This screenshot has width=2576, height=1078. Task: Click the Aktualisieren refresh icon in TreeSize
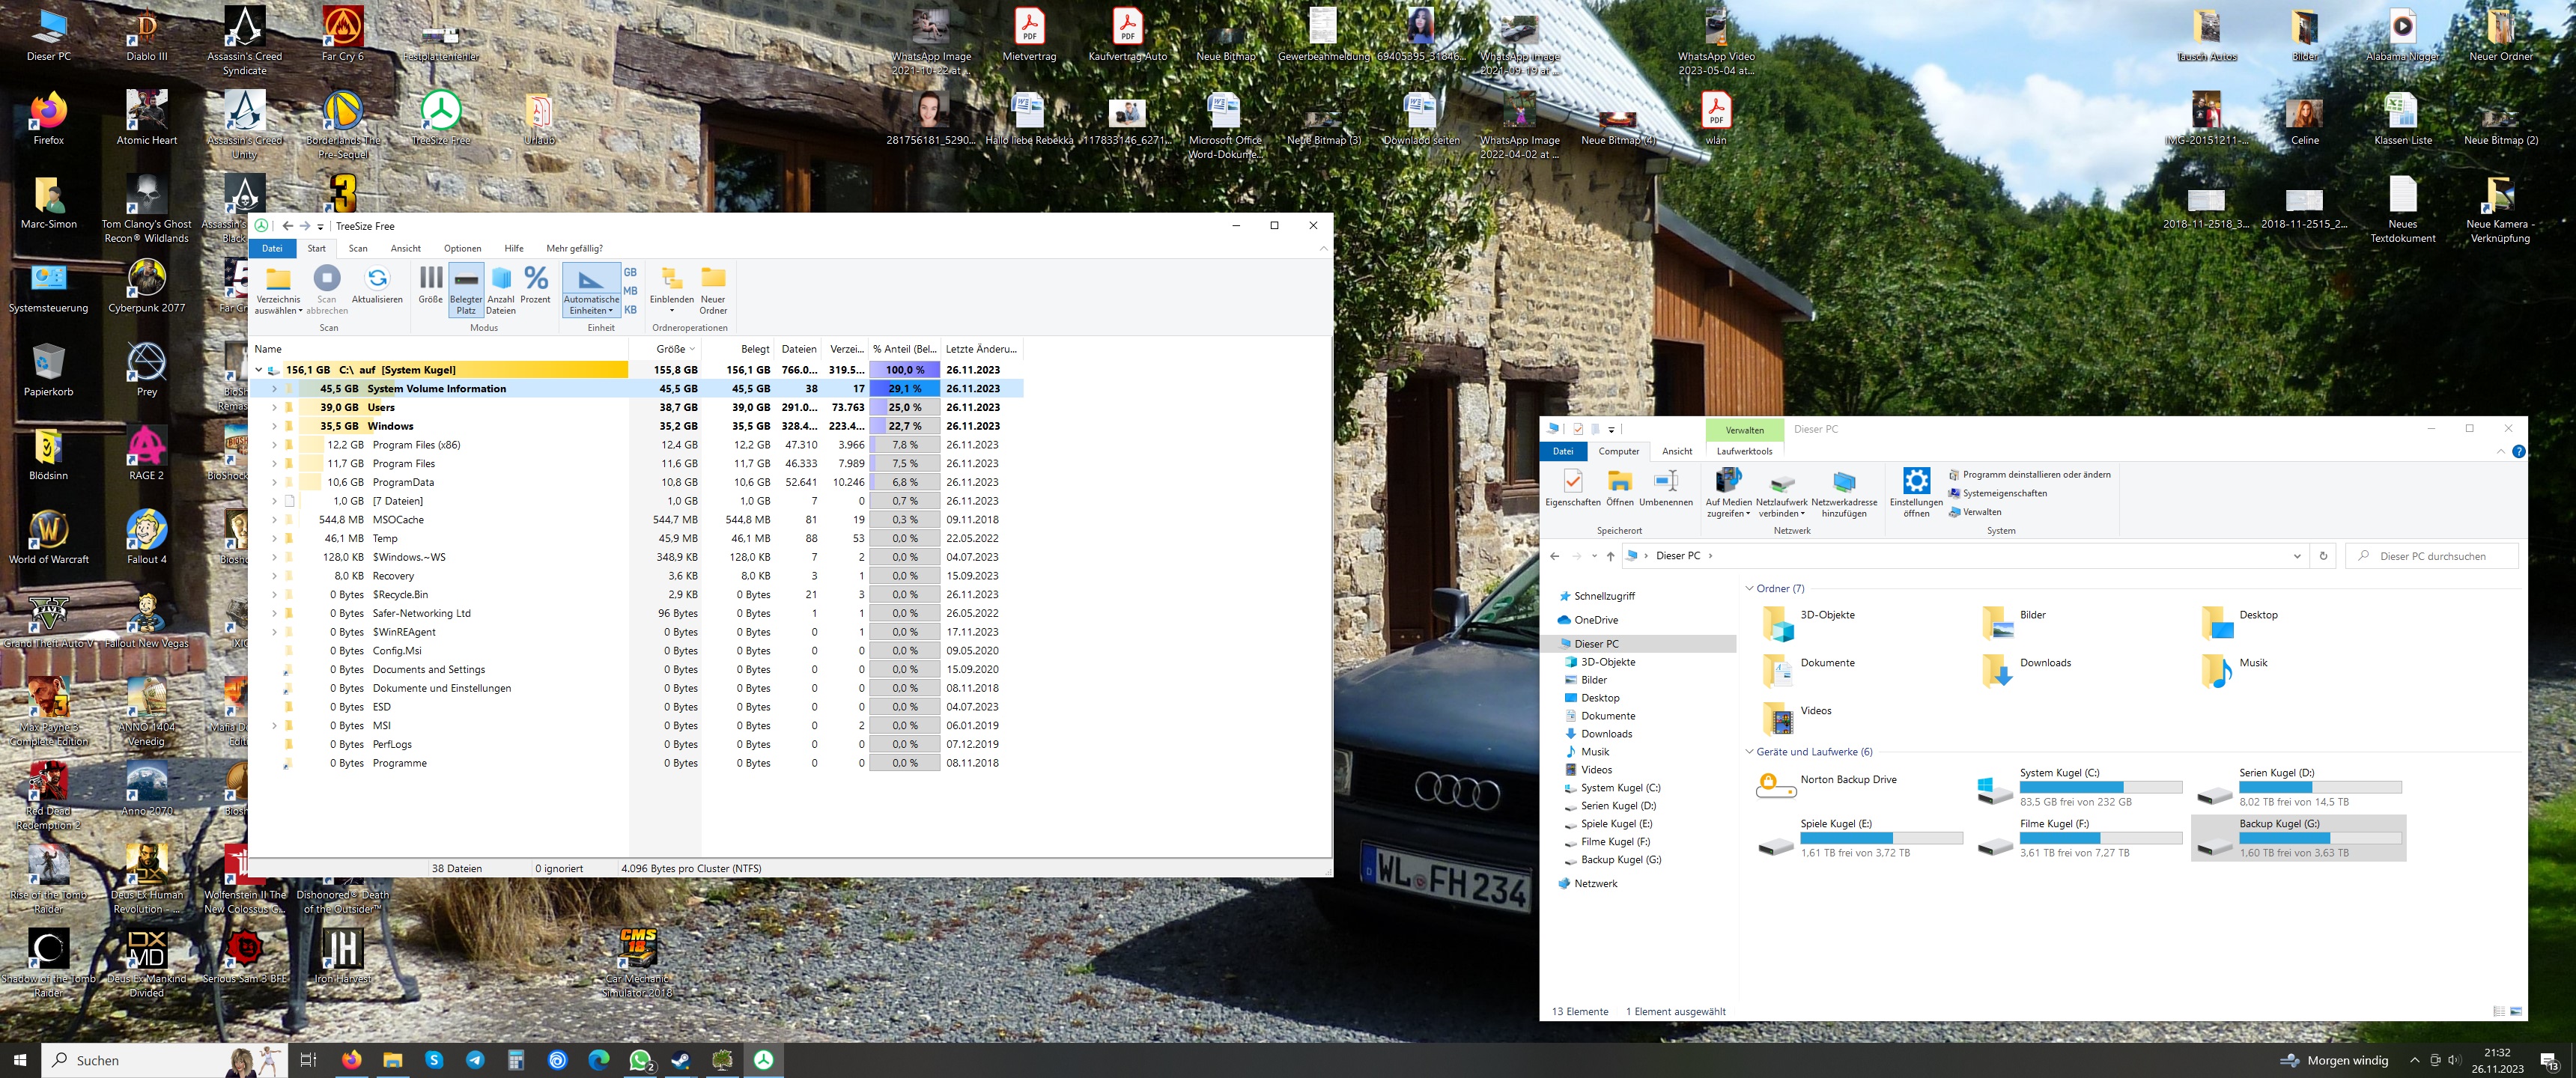click(377, 279)
